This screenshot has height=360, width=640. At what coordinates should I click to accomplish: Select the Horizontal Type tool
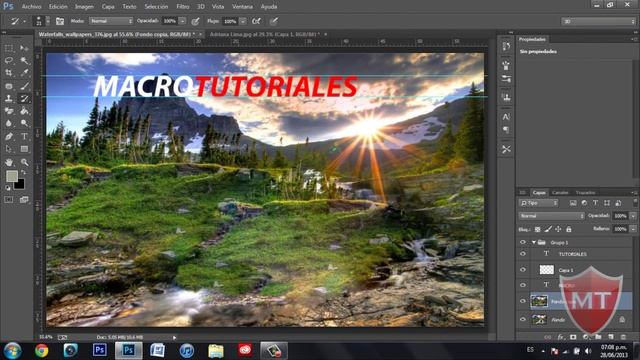click(24, 136)
